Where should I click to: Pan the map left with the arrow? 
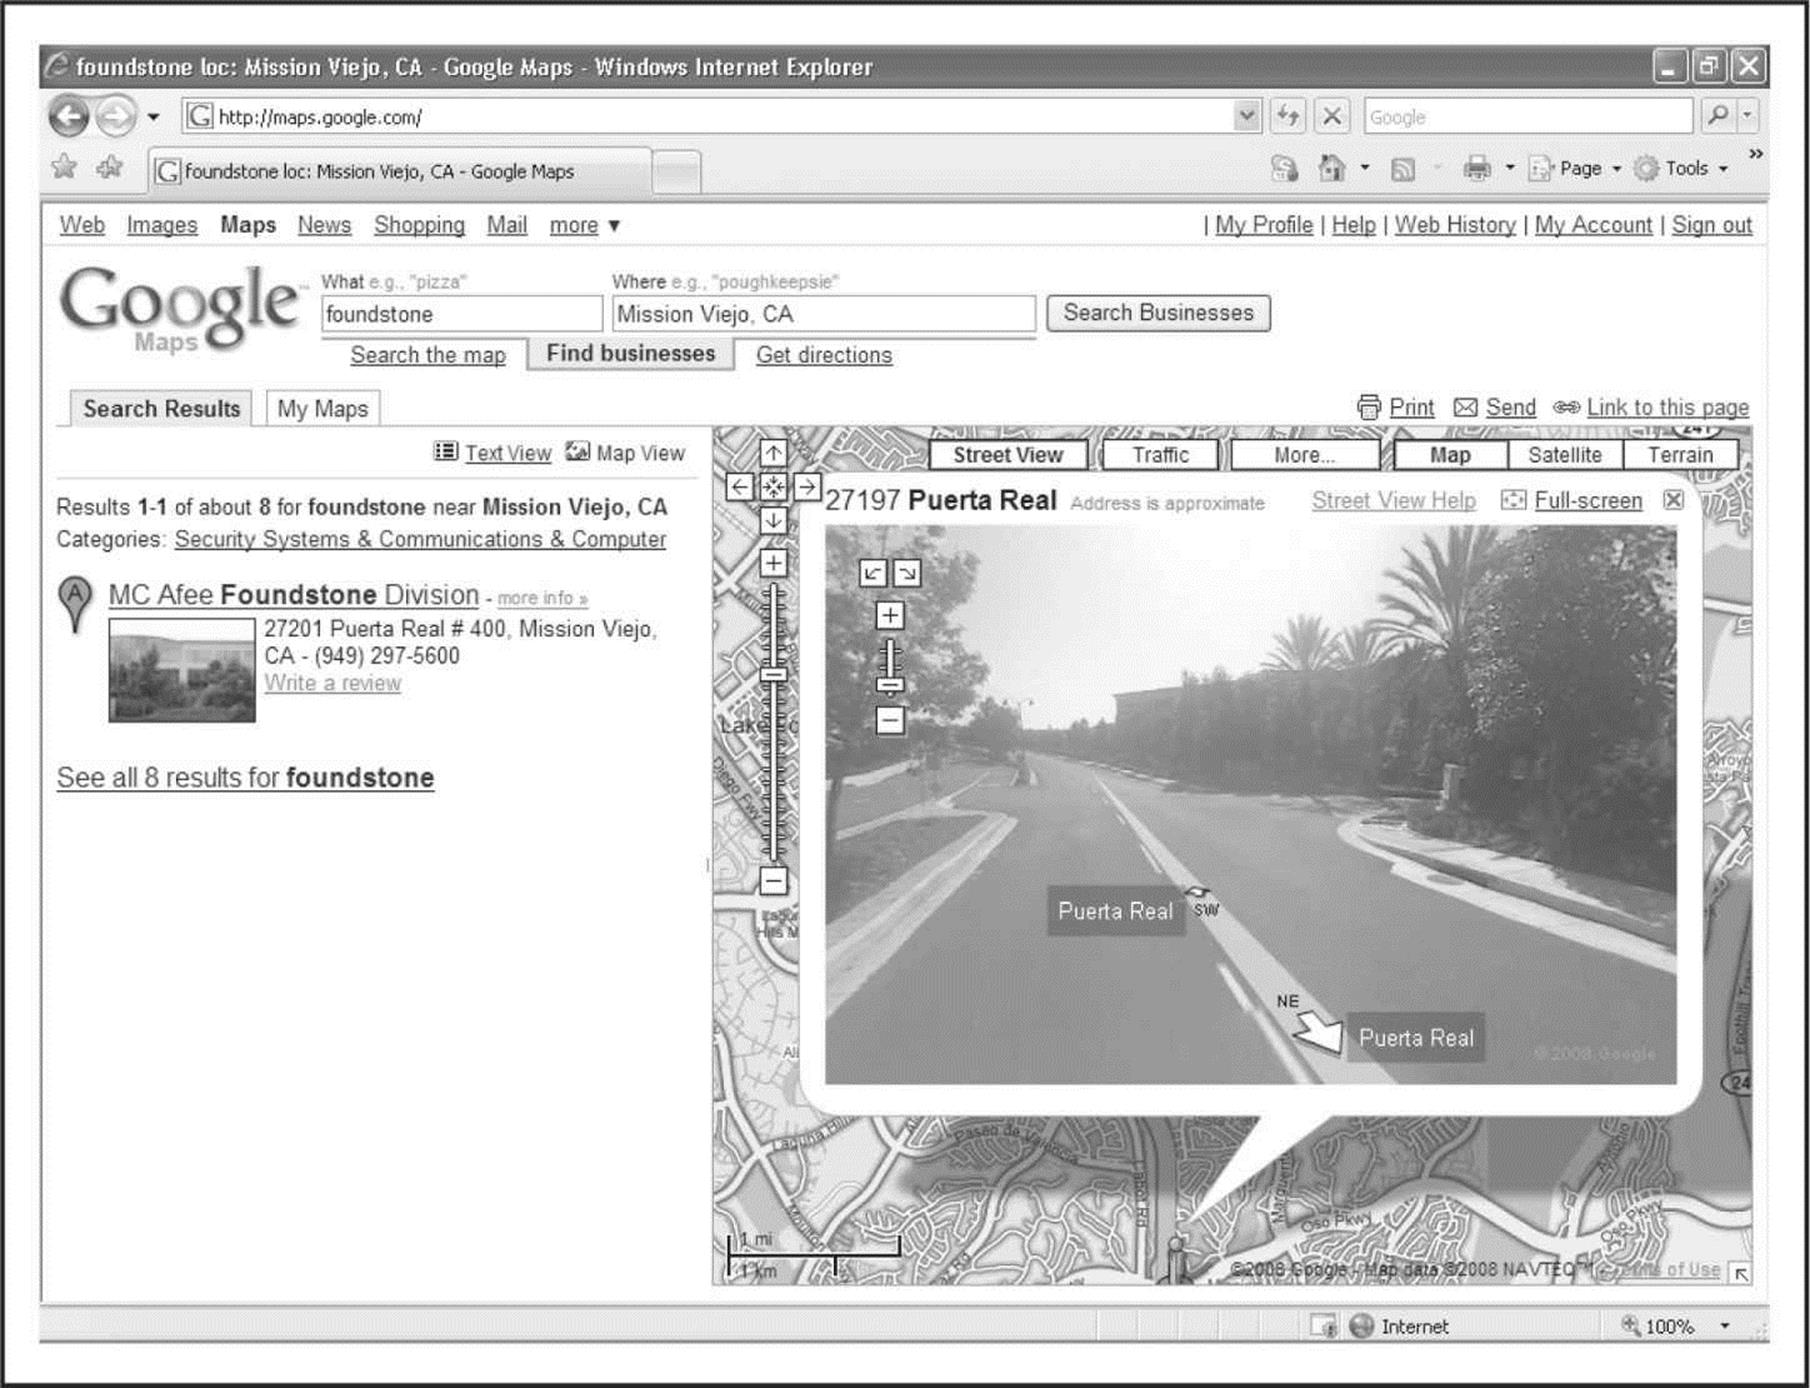(x=739, y=487)
